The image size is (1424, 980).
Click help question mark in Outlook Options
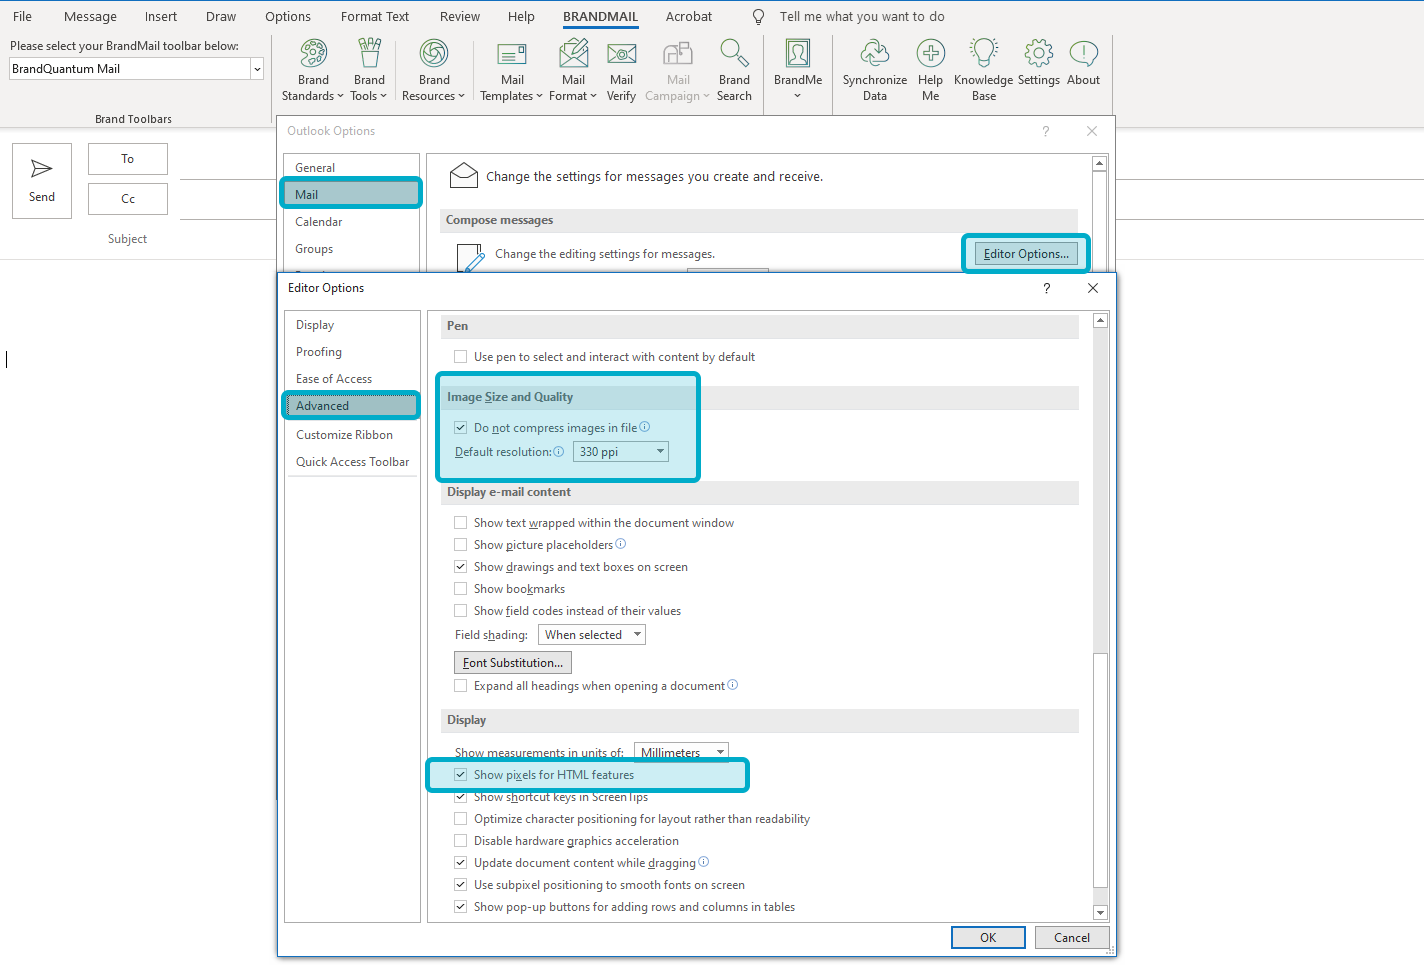(x=1046, y=131)
